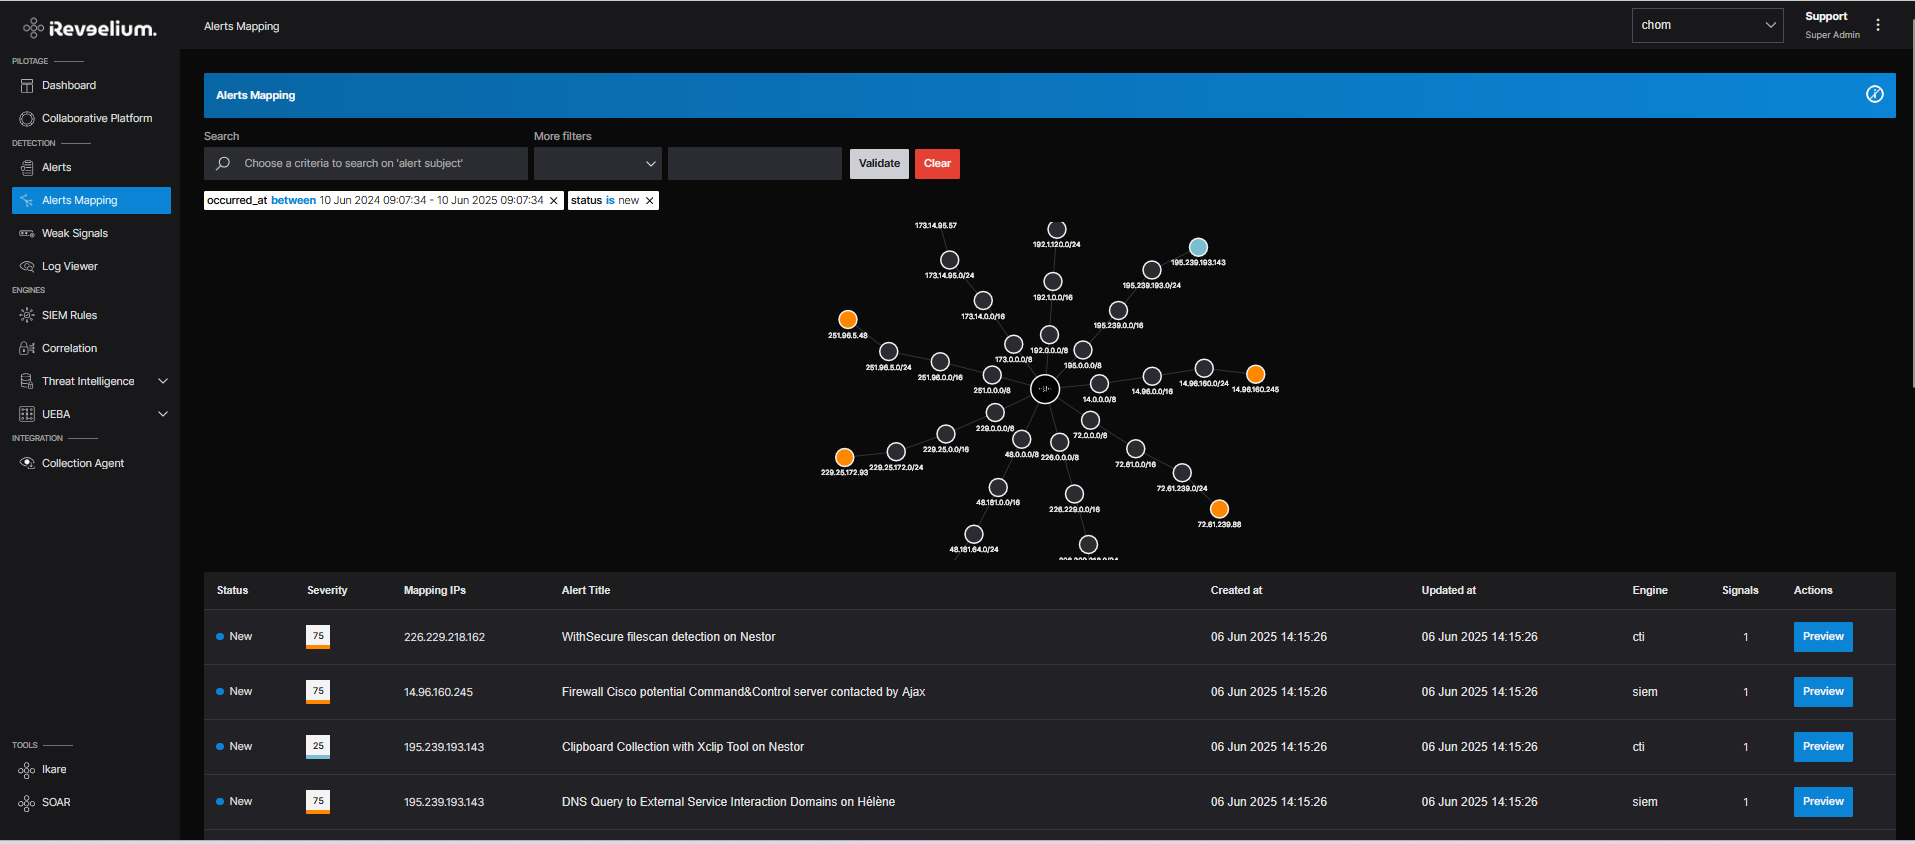1915x844 pixels.
Task: Open the Alerts page in sidebar
Action: [x=56, y=167]
